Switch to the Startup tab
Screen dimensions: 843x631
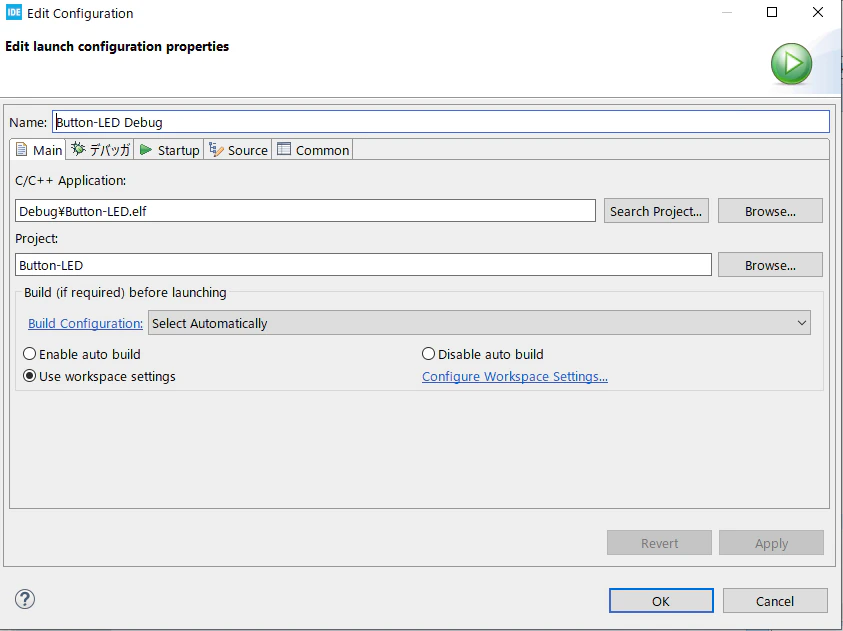point(169,150)
